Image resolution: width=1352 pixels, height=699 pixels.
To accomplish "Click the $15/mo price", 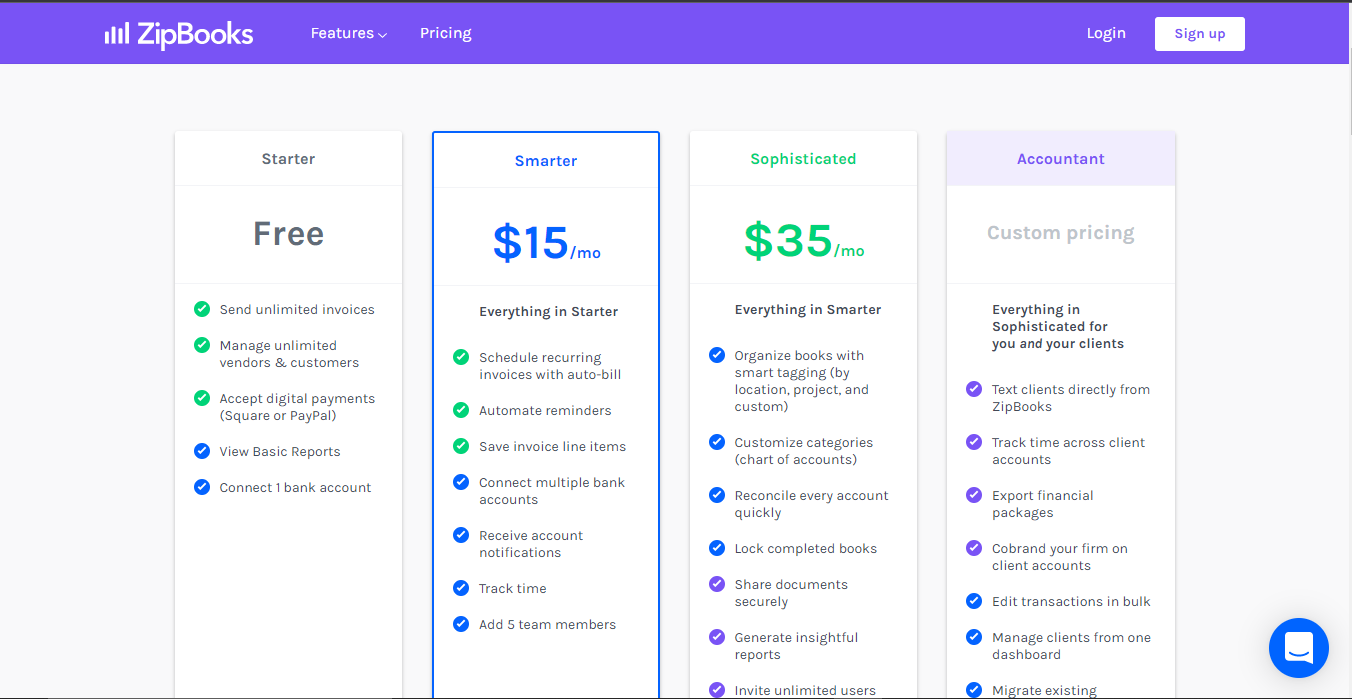I will tap(546, 242).
